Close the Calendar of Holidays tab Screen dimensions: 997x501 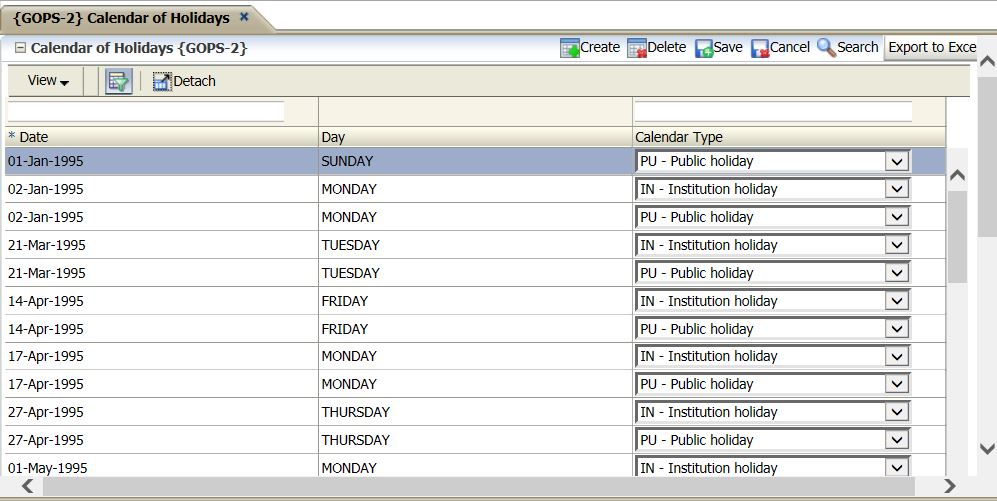[x=244, y=17]
